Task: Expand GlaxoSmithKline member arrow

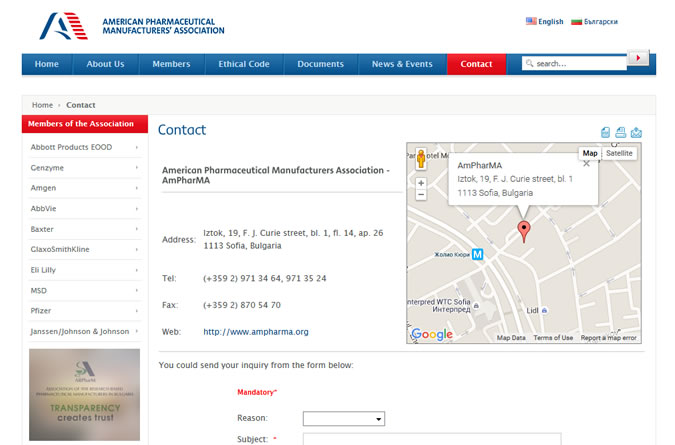Action: tap(136, 250)
